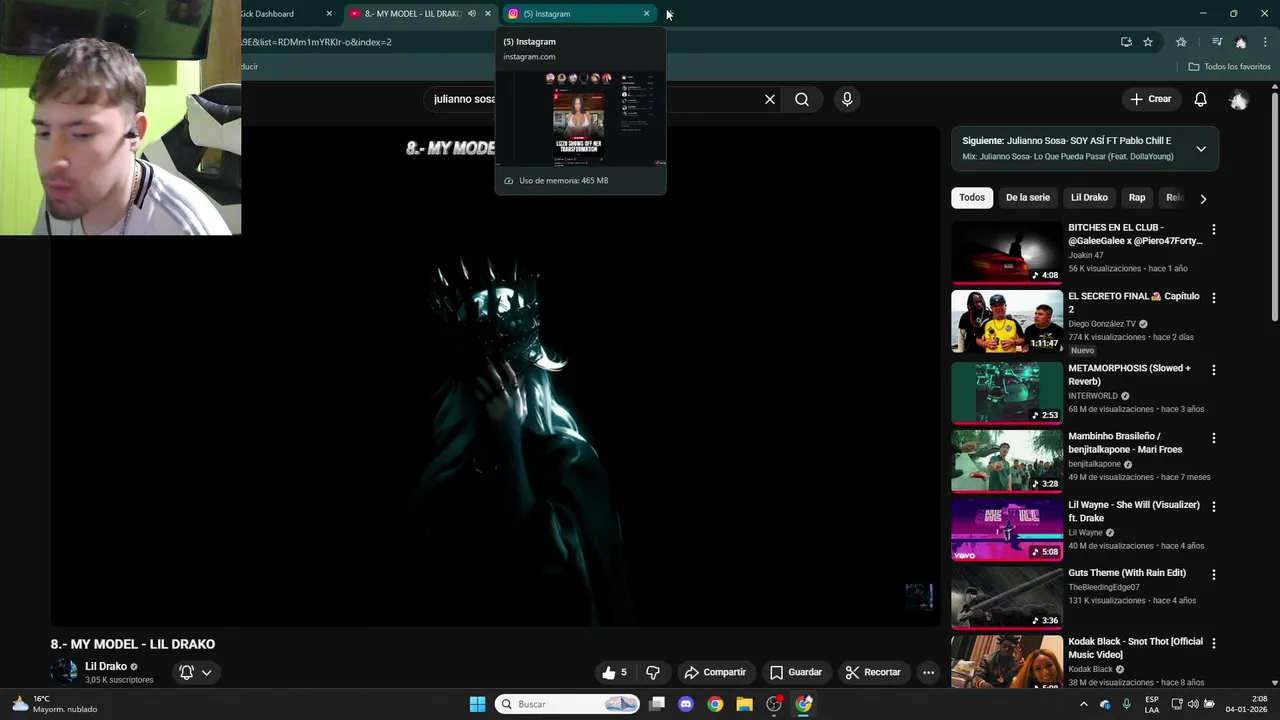1280x720 pixels.
Task: Select the Lil Drako filter chip
Action: [1089, 198]
